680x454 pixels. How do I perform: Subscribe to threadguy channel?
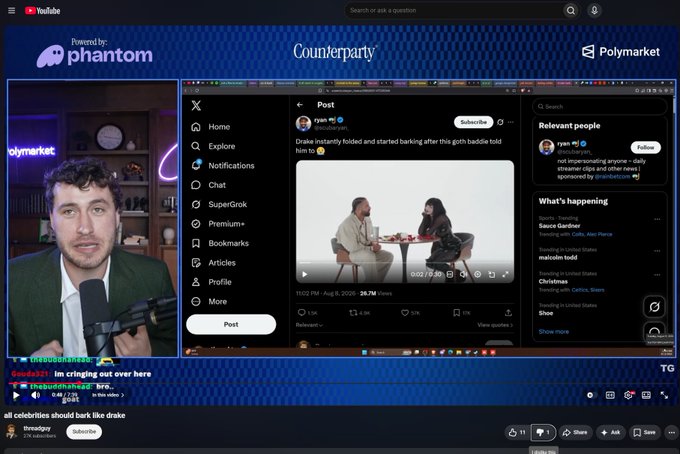coord(84,431)
